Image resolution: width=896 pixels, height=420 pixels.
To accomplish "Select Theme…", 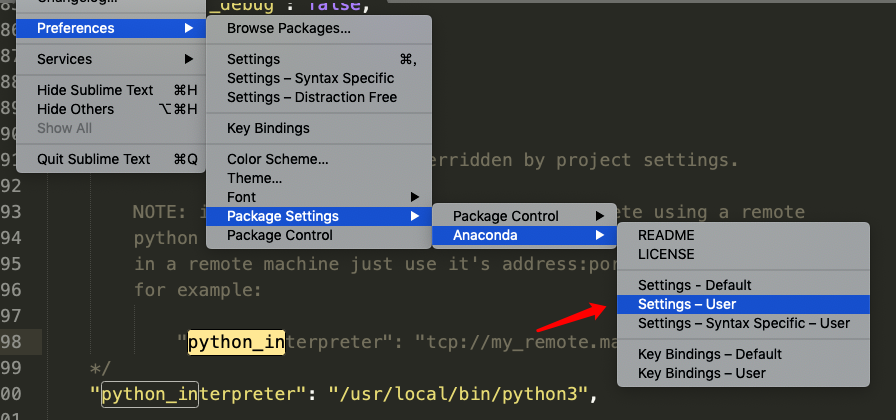I will click(318, 178).
